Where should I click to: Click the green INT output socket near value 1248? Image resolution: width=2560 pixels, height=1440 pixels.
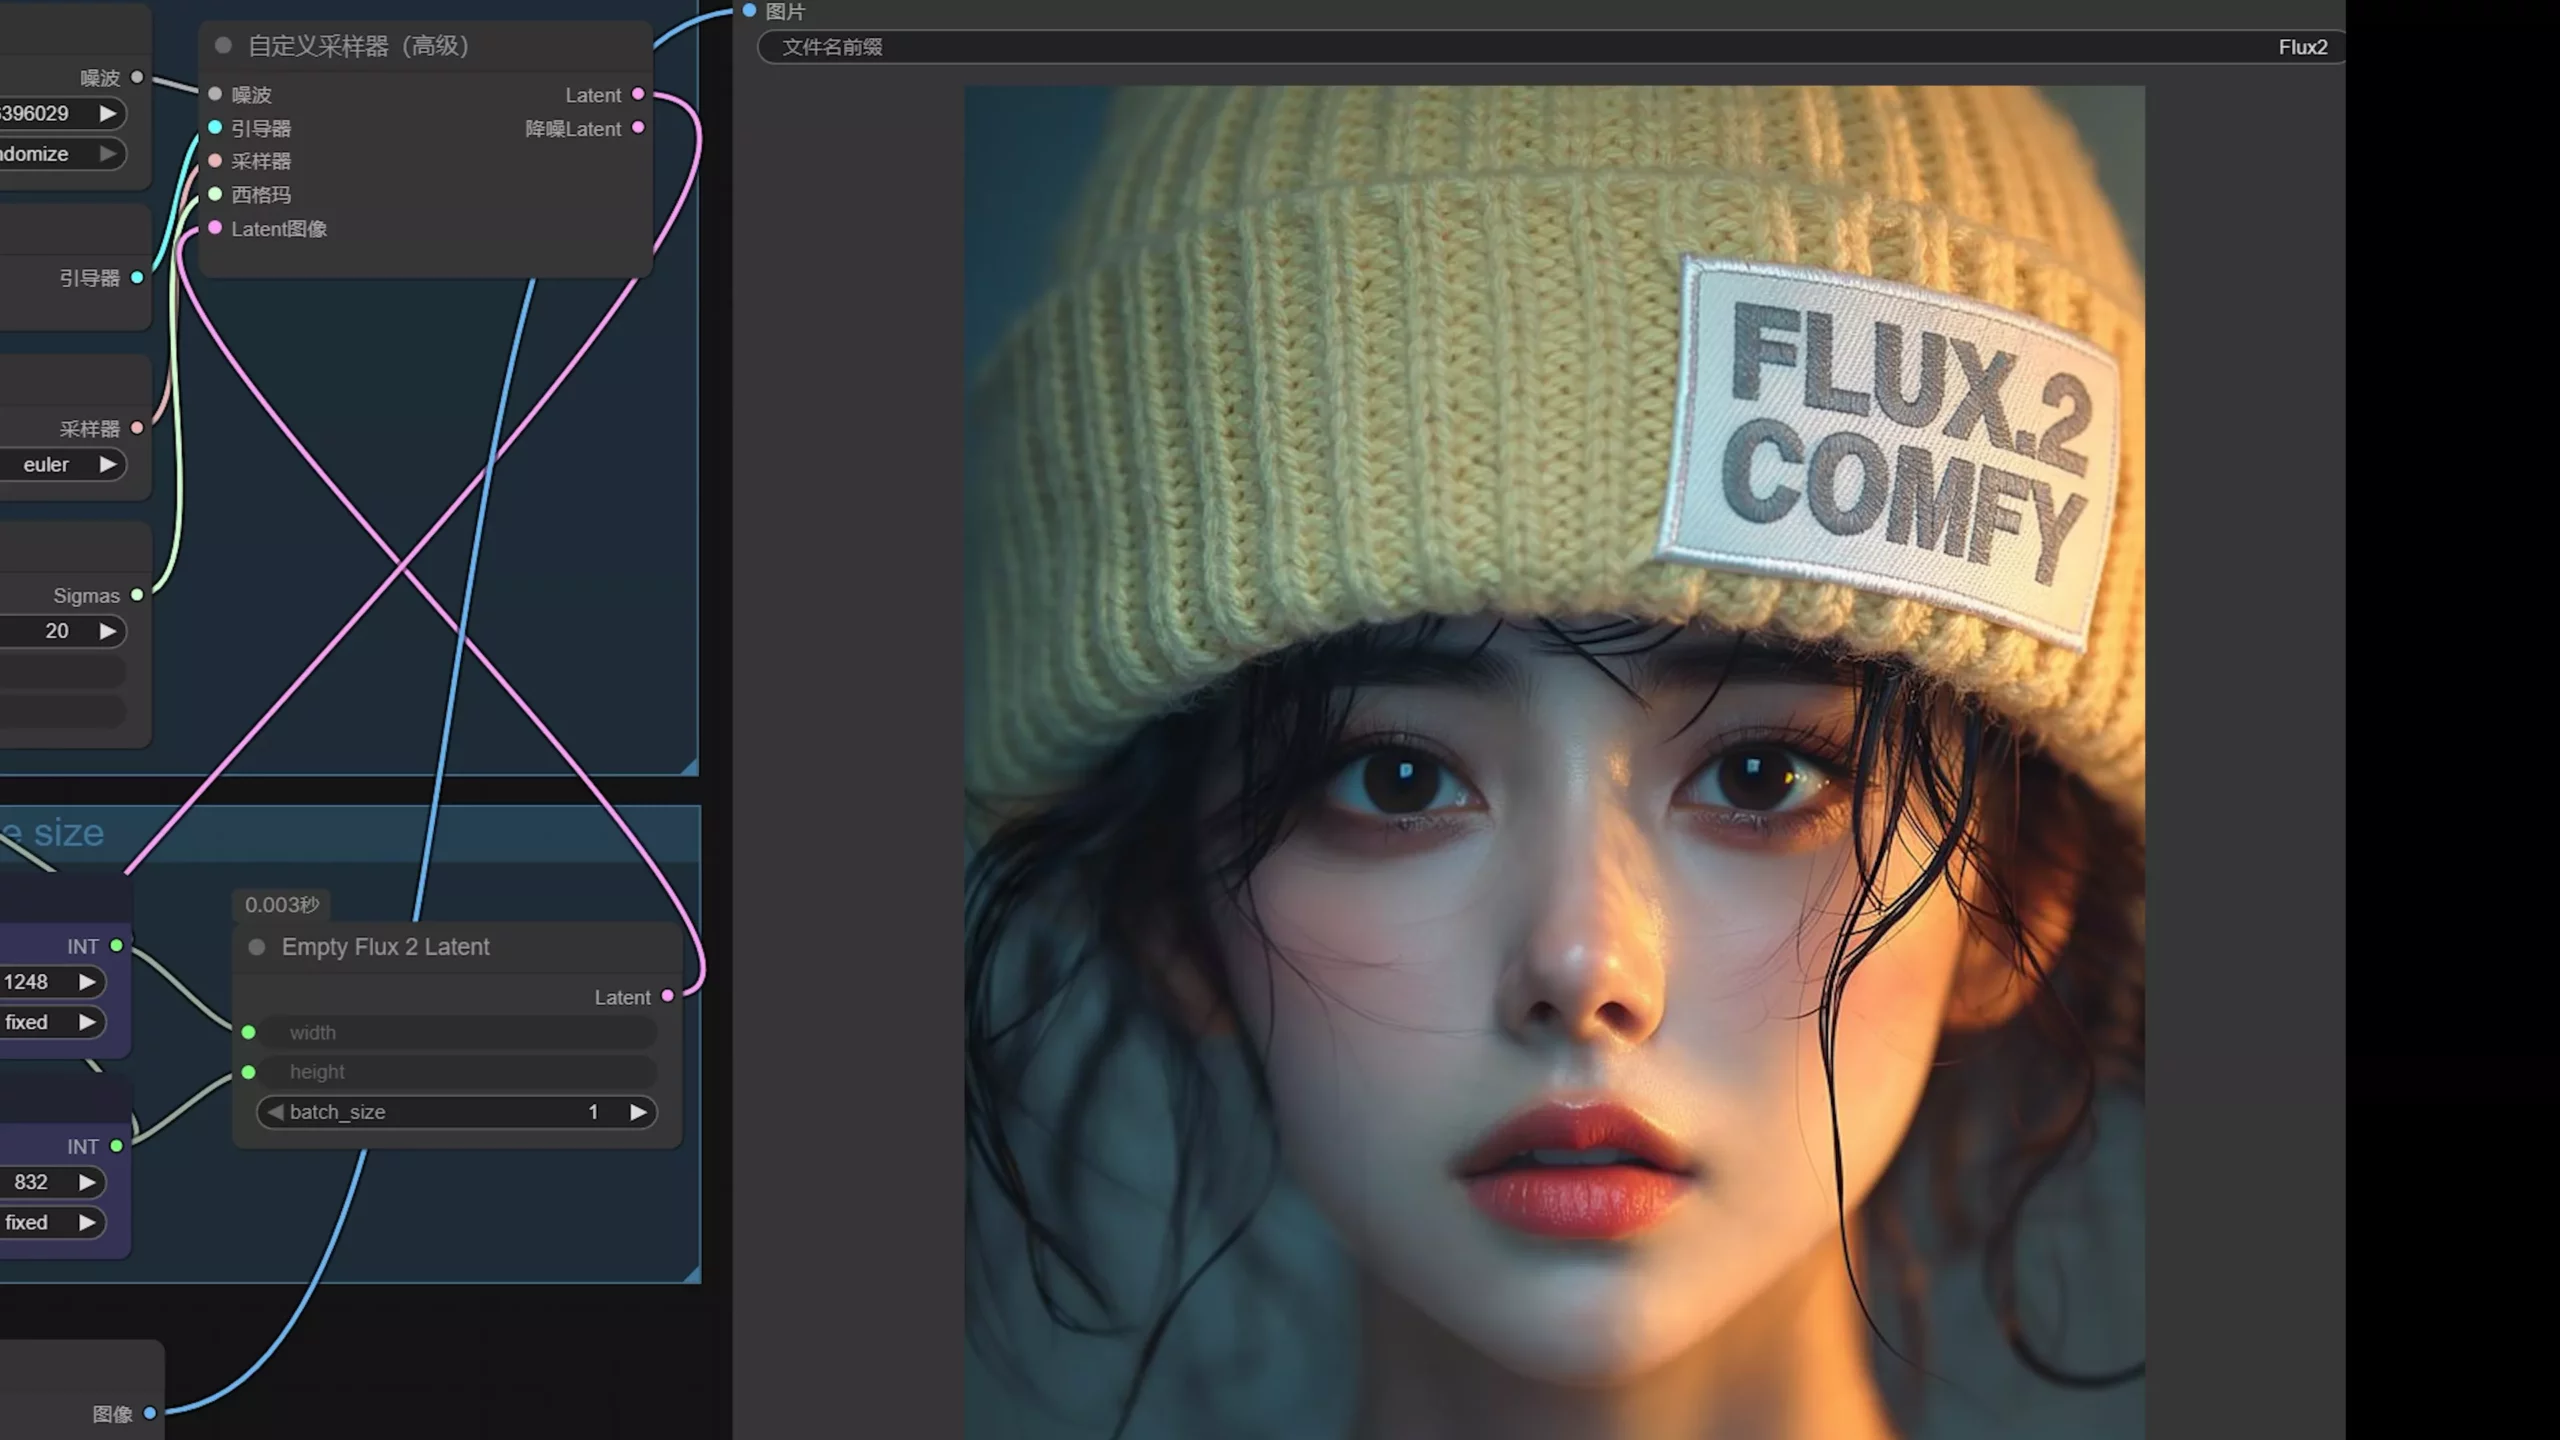point(118,945)
